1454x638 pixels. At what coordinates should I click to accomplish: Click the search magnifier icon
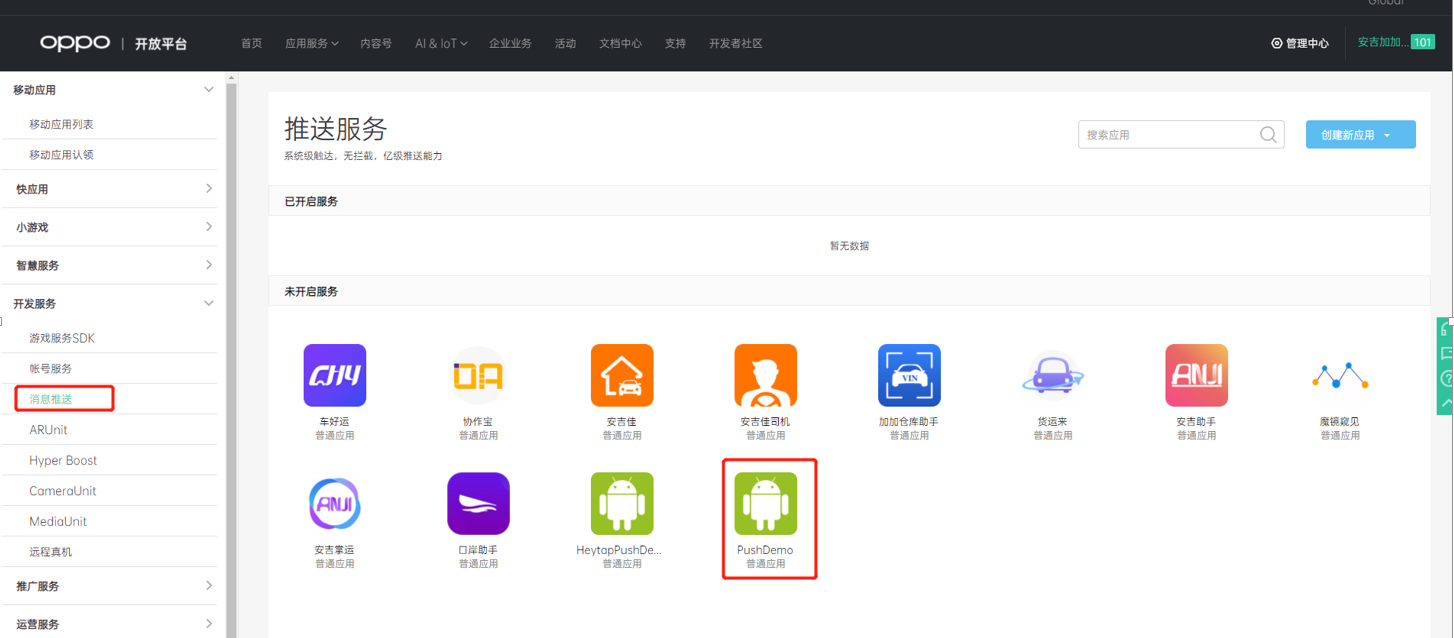coord(1268,135)
